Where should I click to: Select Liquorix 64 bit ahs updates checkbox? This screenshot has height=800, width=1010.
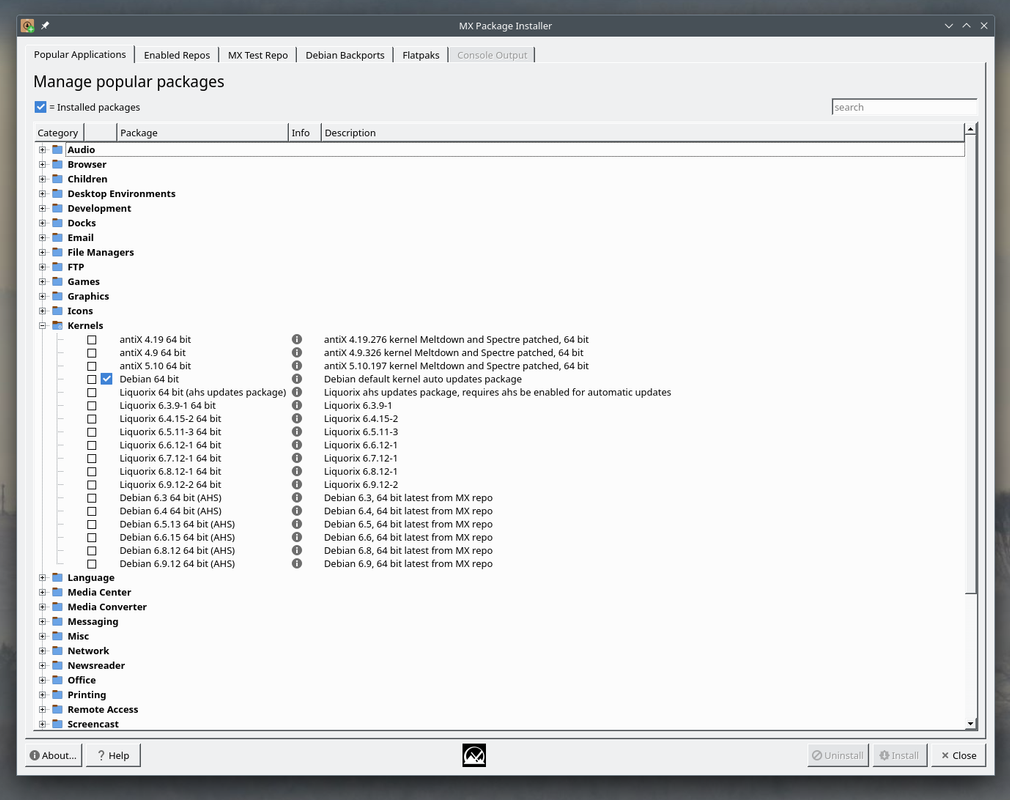click(92, 392)
